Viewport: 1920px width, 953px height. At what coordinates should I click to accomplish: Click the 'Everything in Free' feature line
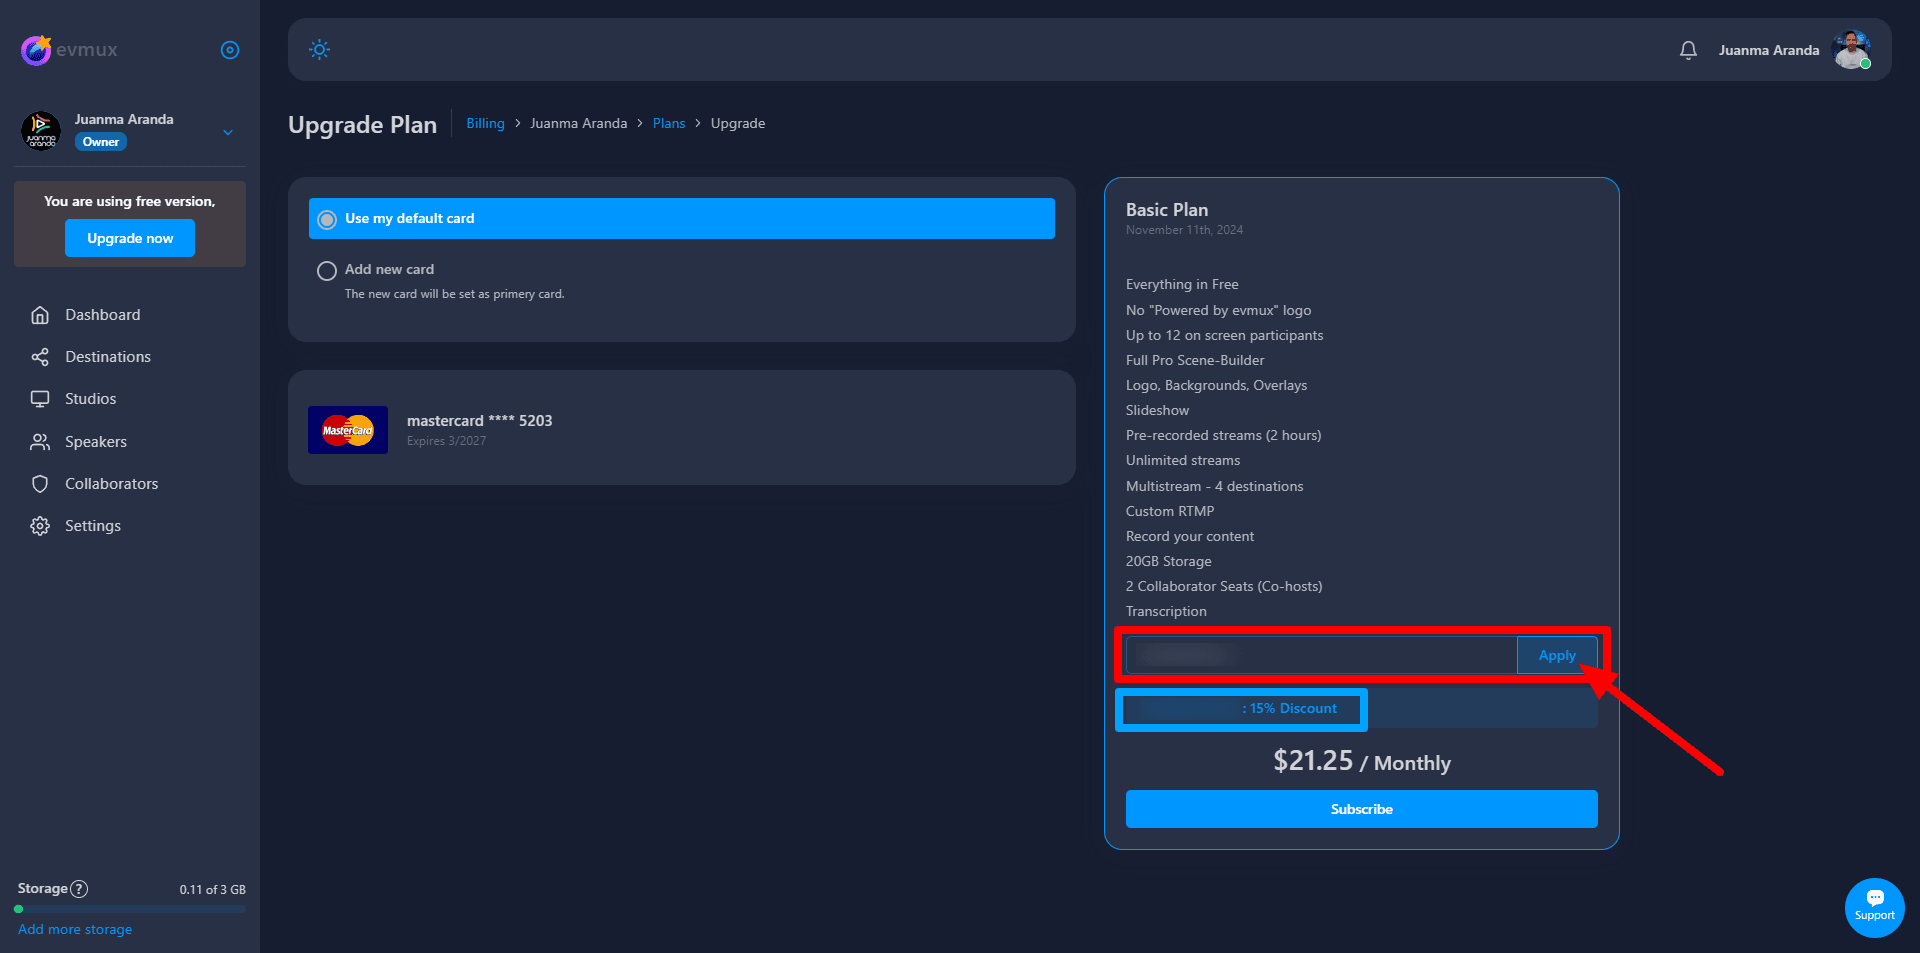tap(1182, 285)
